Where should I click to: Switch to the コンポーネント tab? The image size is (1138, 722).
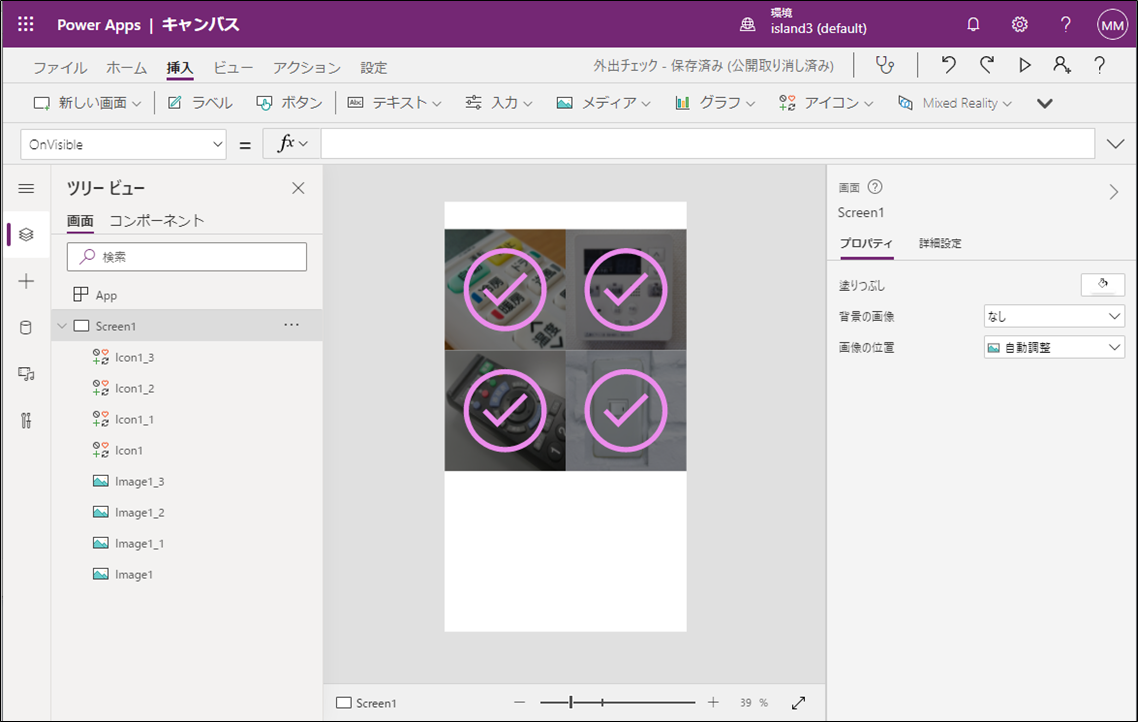point(157,221)
